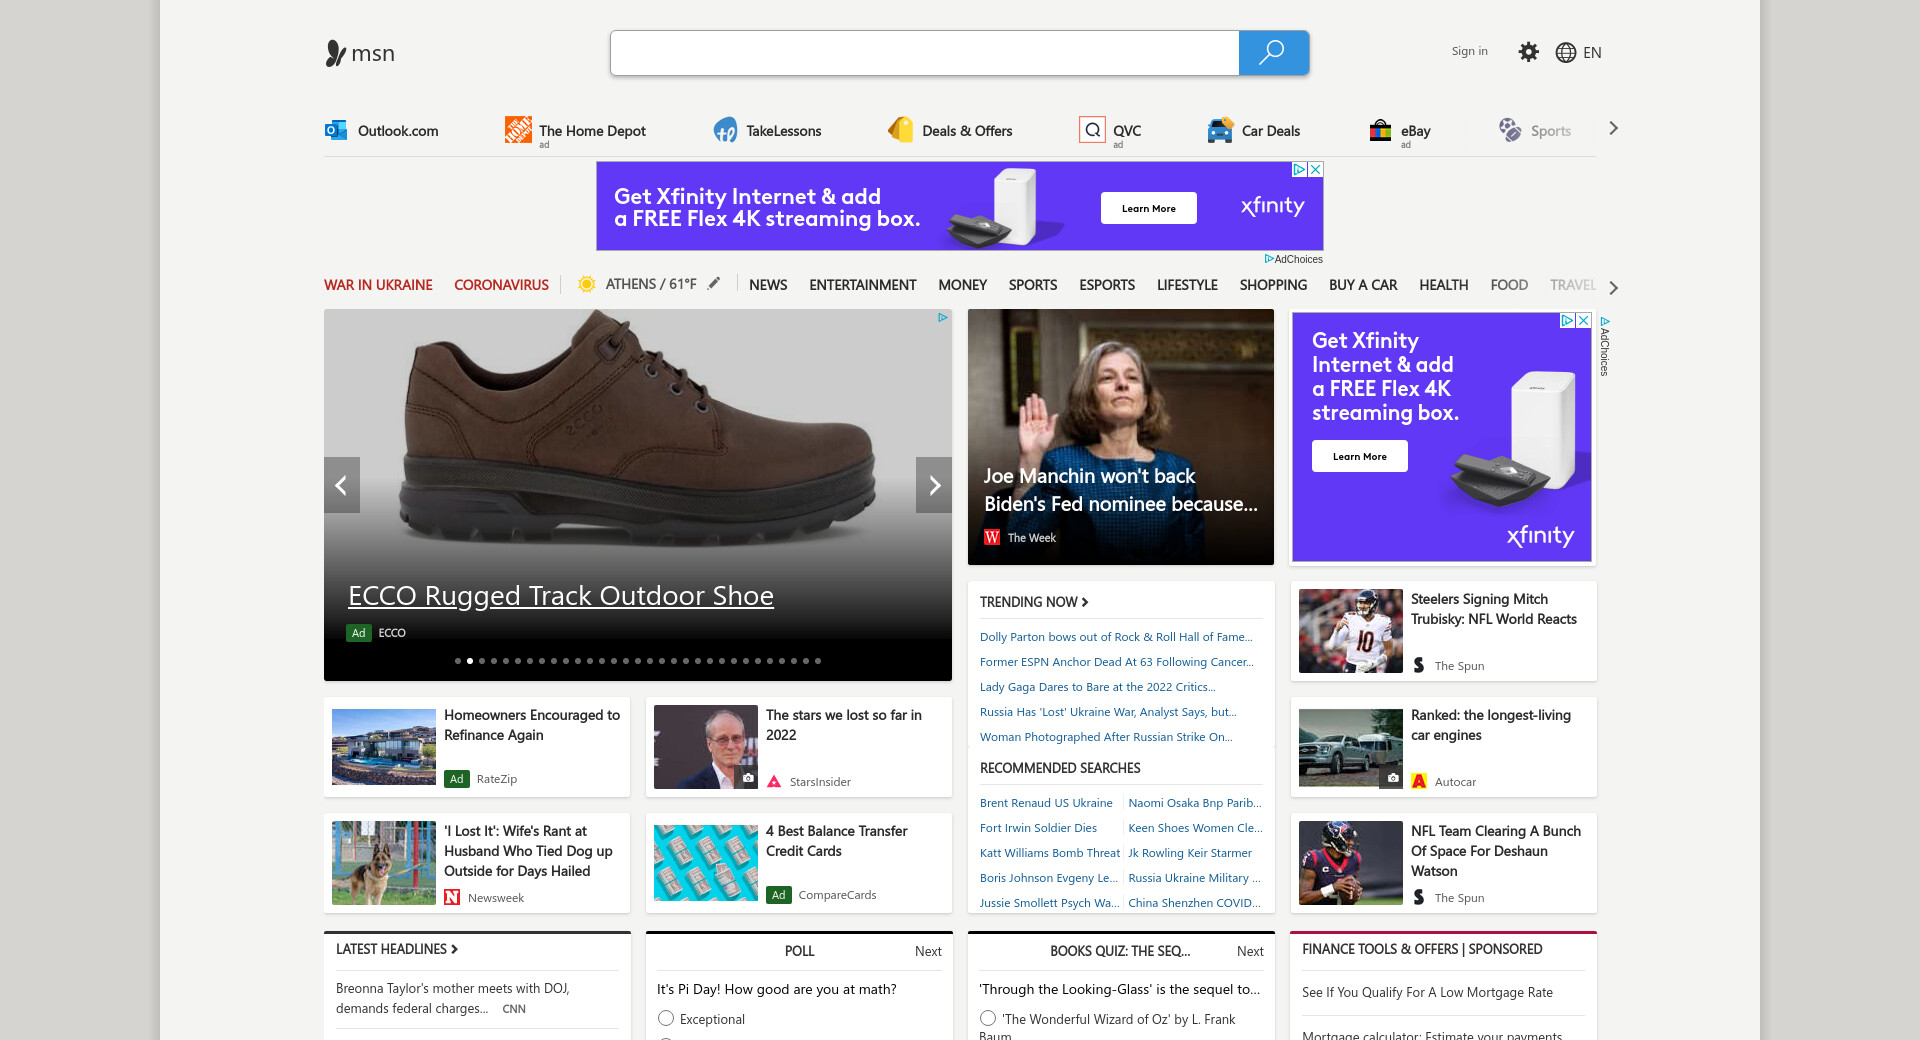Open the Outlook.com shortcut icon
This screenshot has height=1040, width=1920.
pos(336,130)
